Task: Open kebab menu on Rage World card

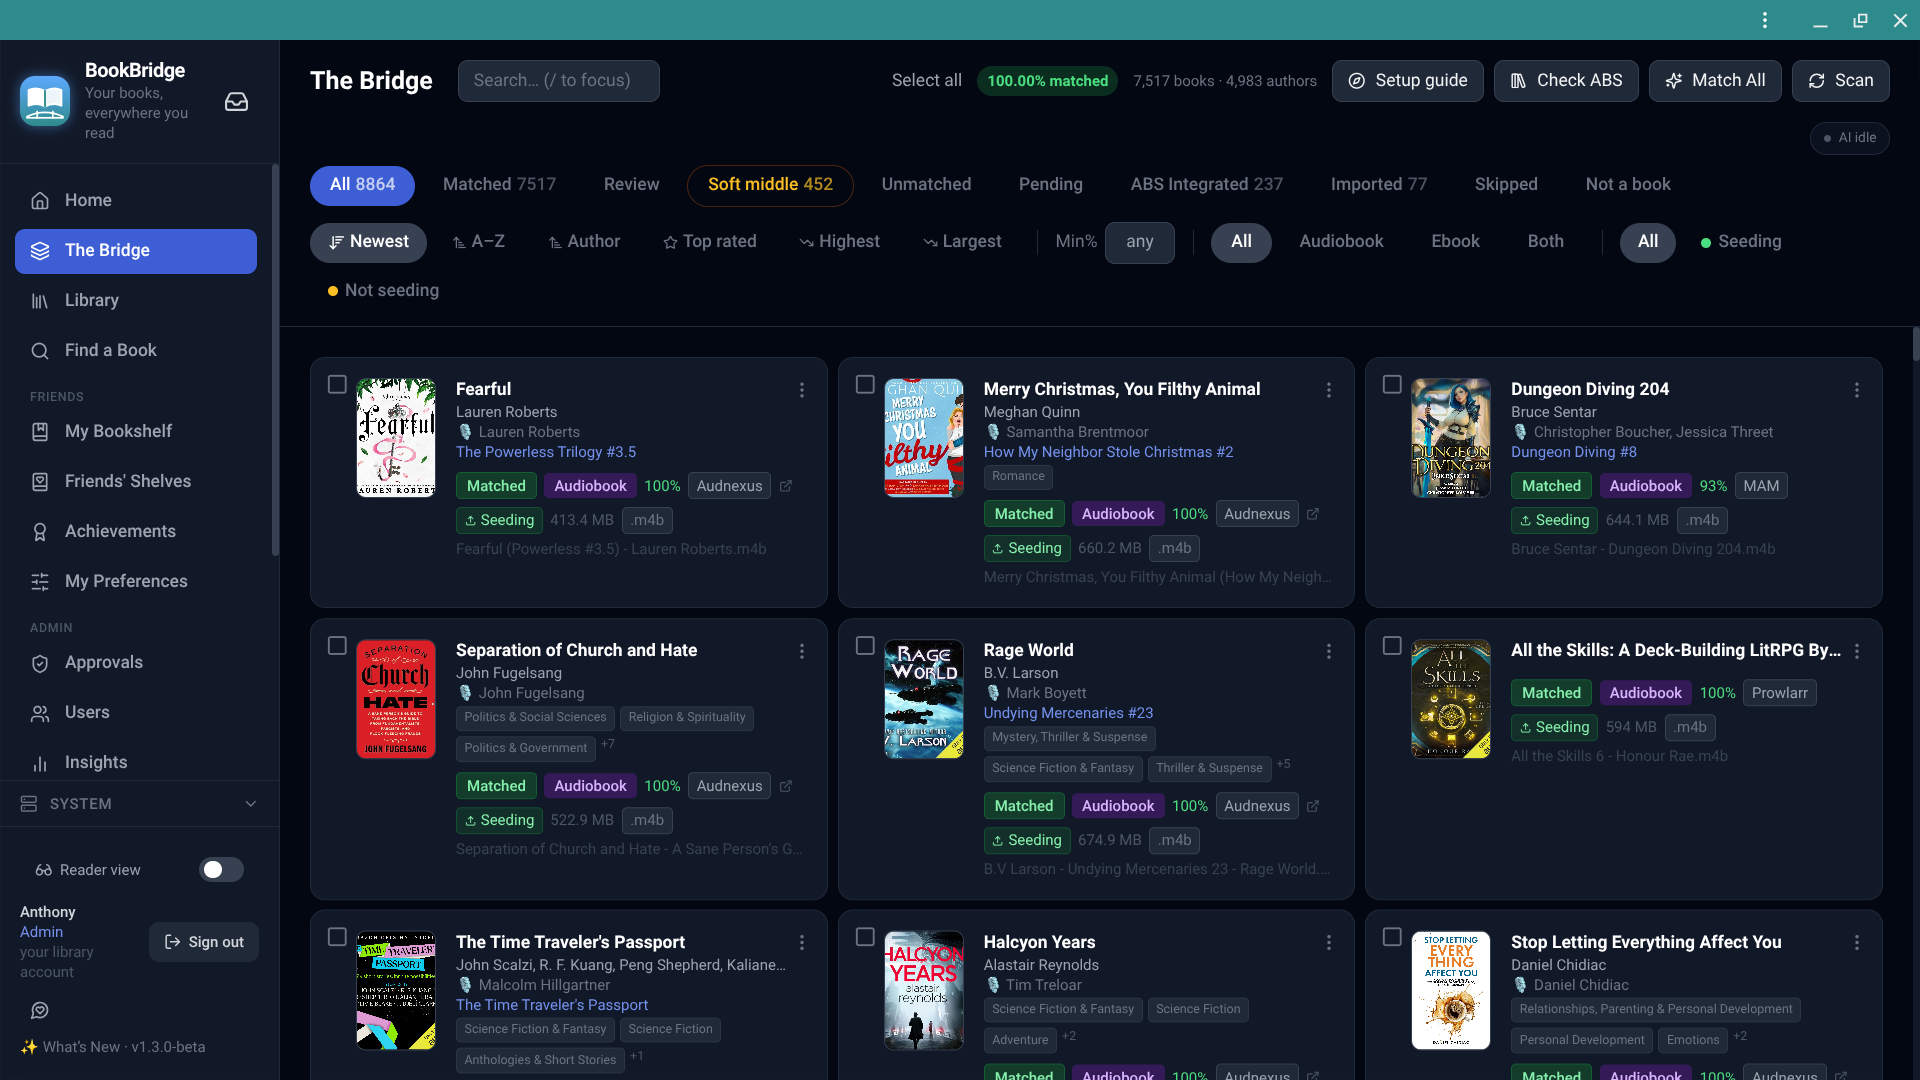Action: point(1329,651)
